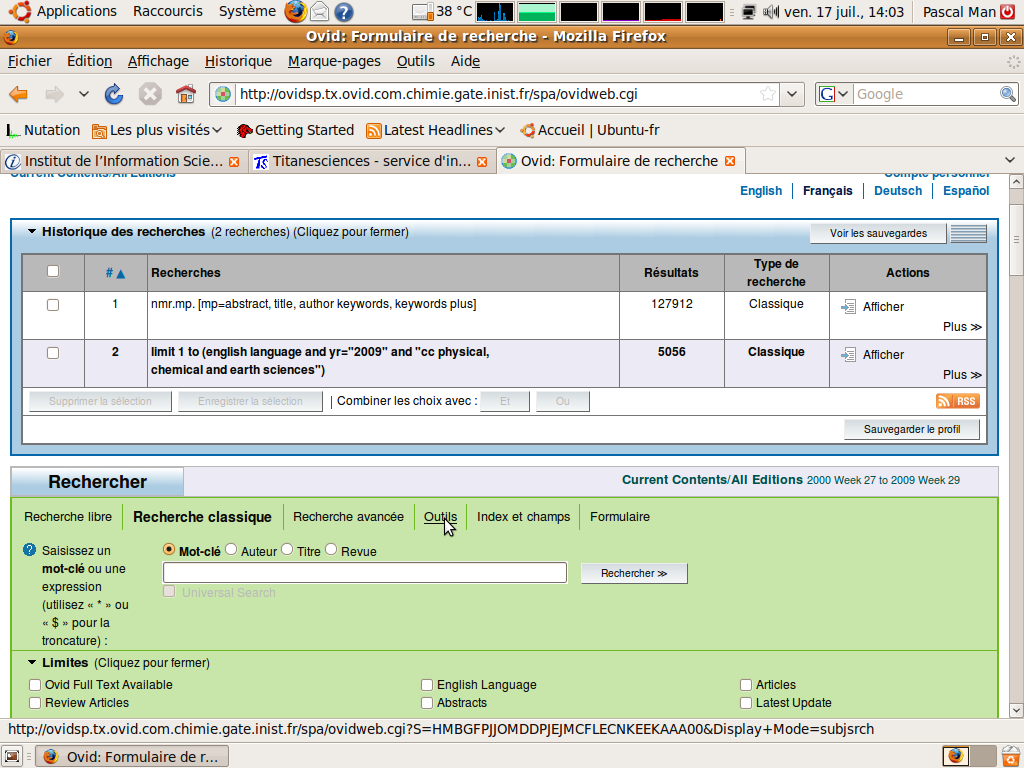Bookmark this page with the star icon
The width and height of the screenshot is (1024, 768).
point(768,94)
